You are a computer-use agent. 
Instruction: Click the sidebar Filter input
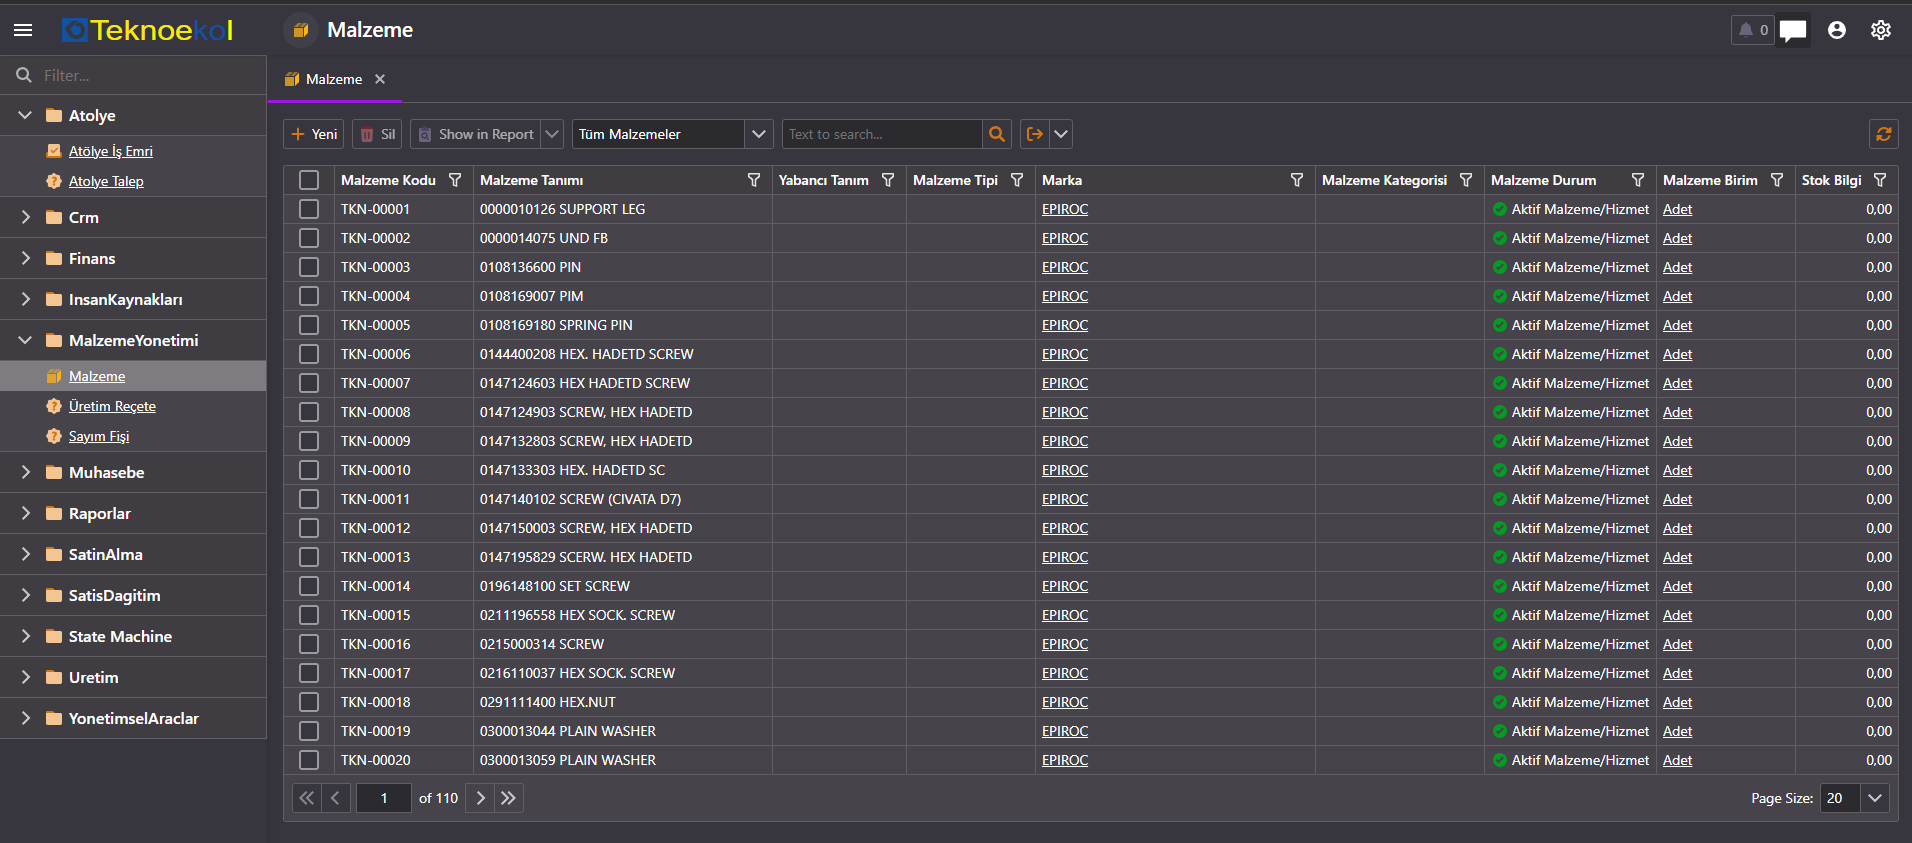pyautogui.click(x=150, y=75)
